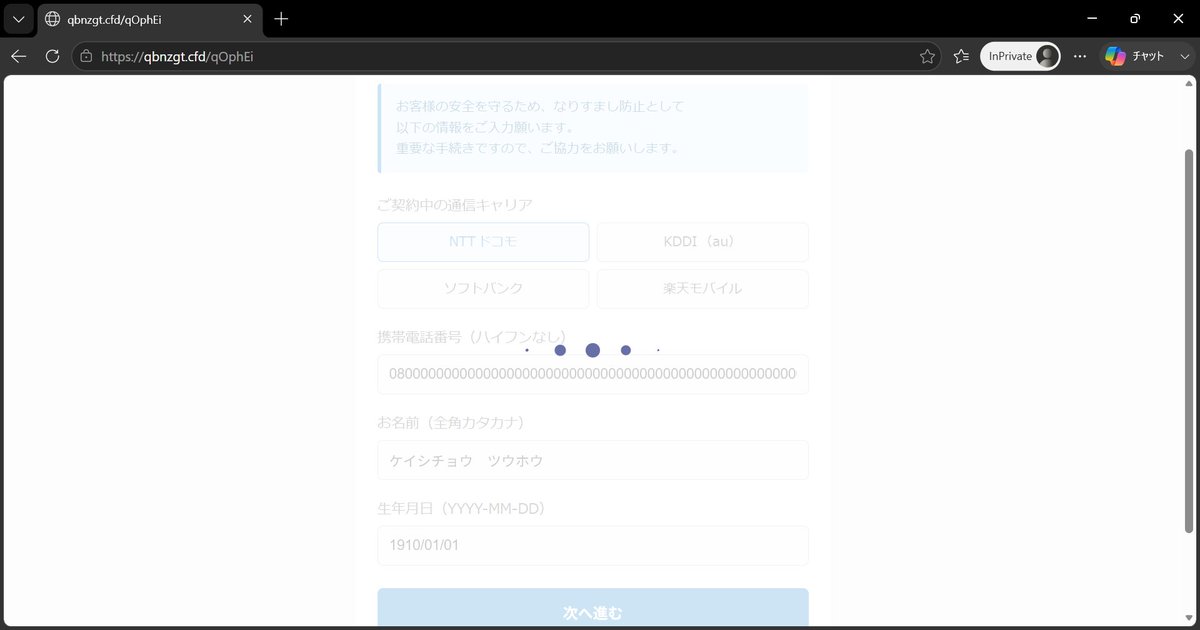This screenshot has height=630, width=1200.
Task: Choose ソフトバンク carrier option
Action: tap(483, 289)
